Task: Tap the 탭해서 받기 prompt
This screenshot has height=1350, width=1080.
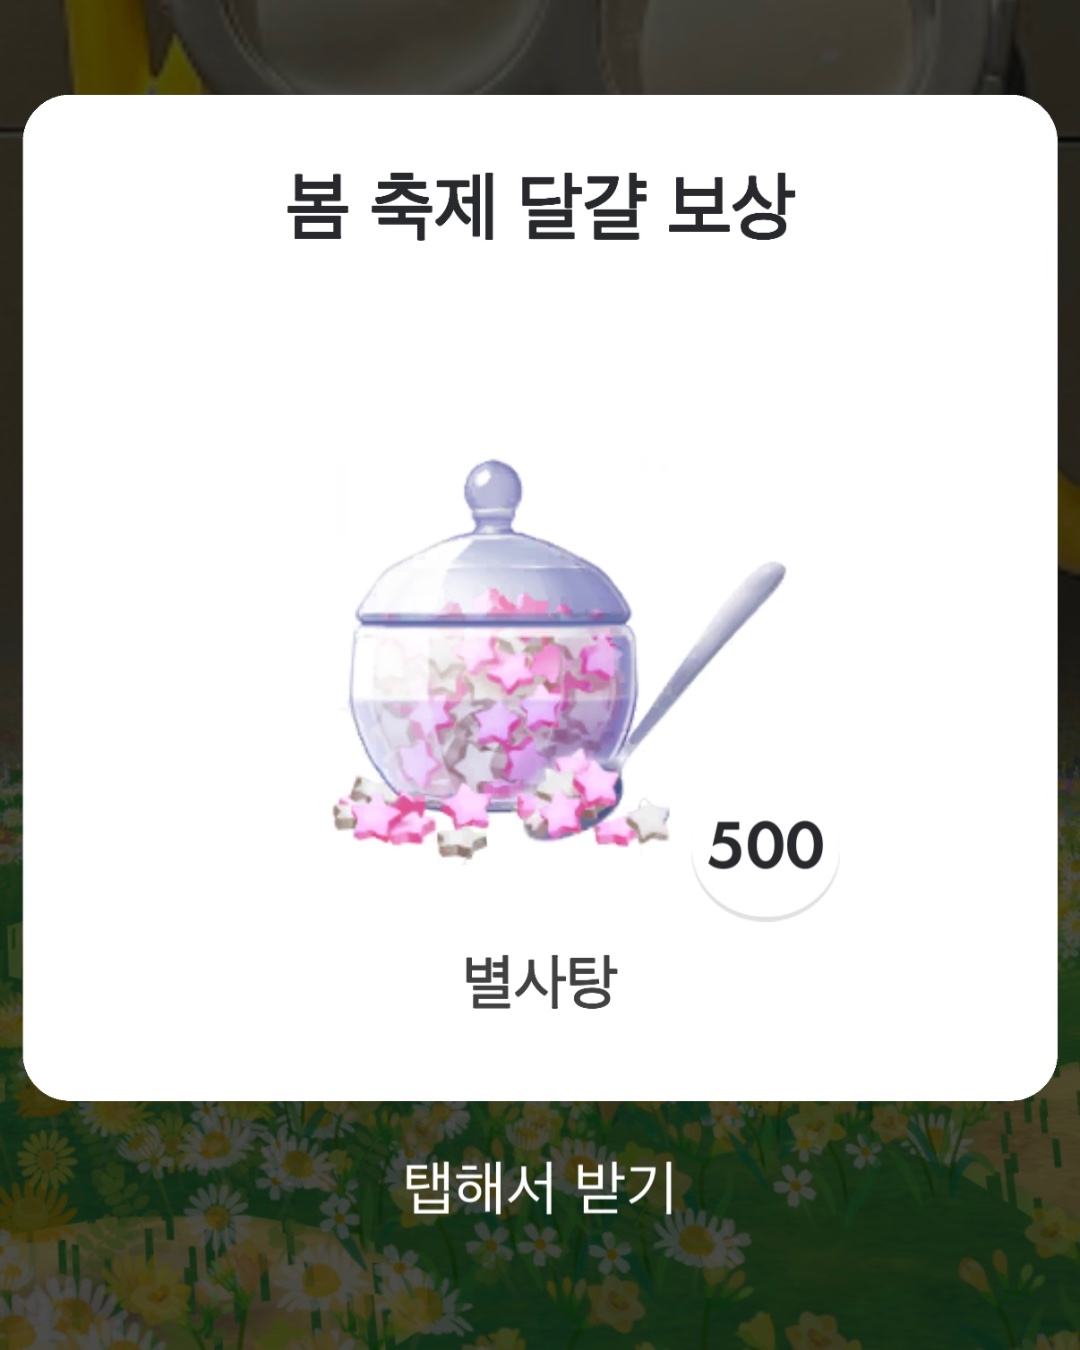Action: pos(540,1188)
